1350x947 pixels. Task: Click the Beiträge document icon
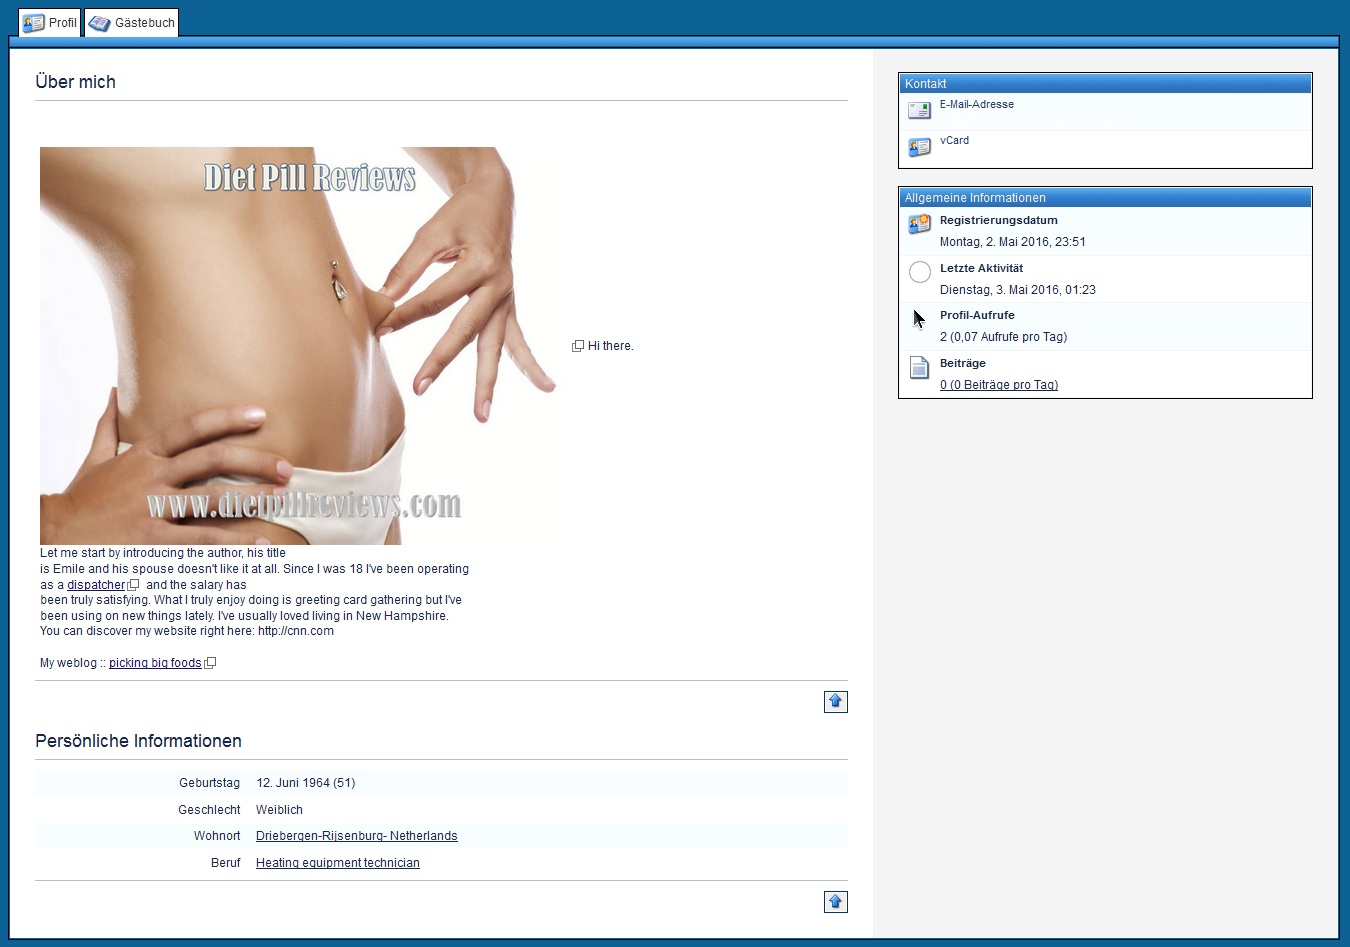(x=919, y=368)
